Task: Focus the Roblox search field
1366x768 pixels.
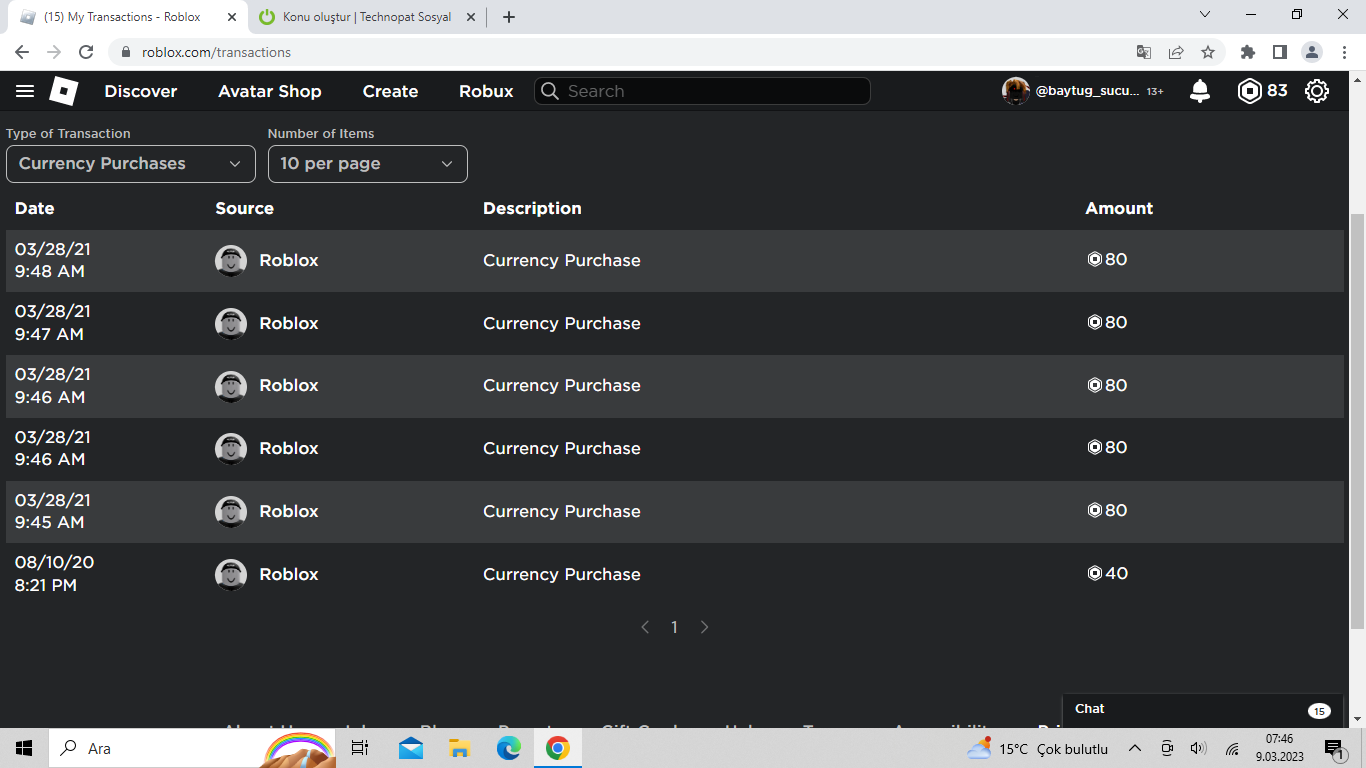Action: [x=702, y=91]
